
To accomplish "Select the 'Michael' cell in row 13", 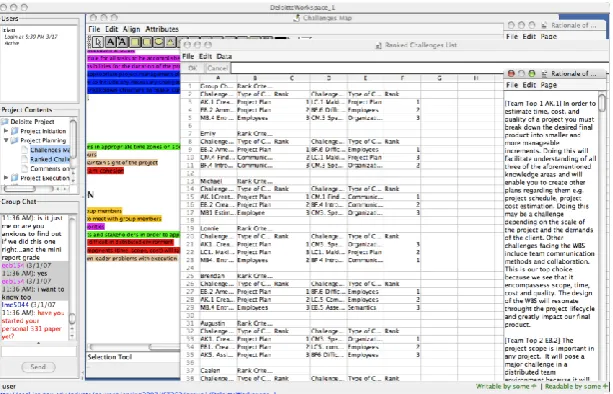I will [x=218, y=181].
